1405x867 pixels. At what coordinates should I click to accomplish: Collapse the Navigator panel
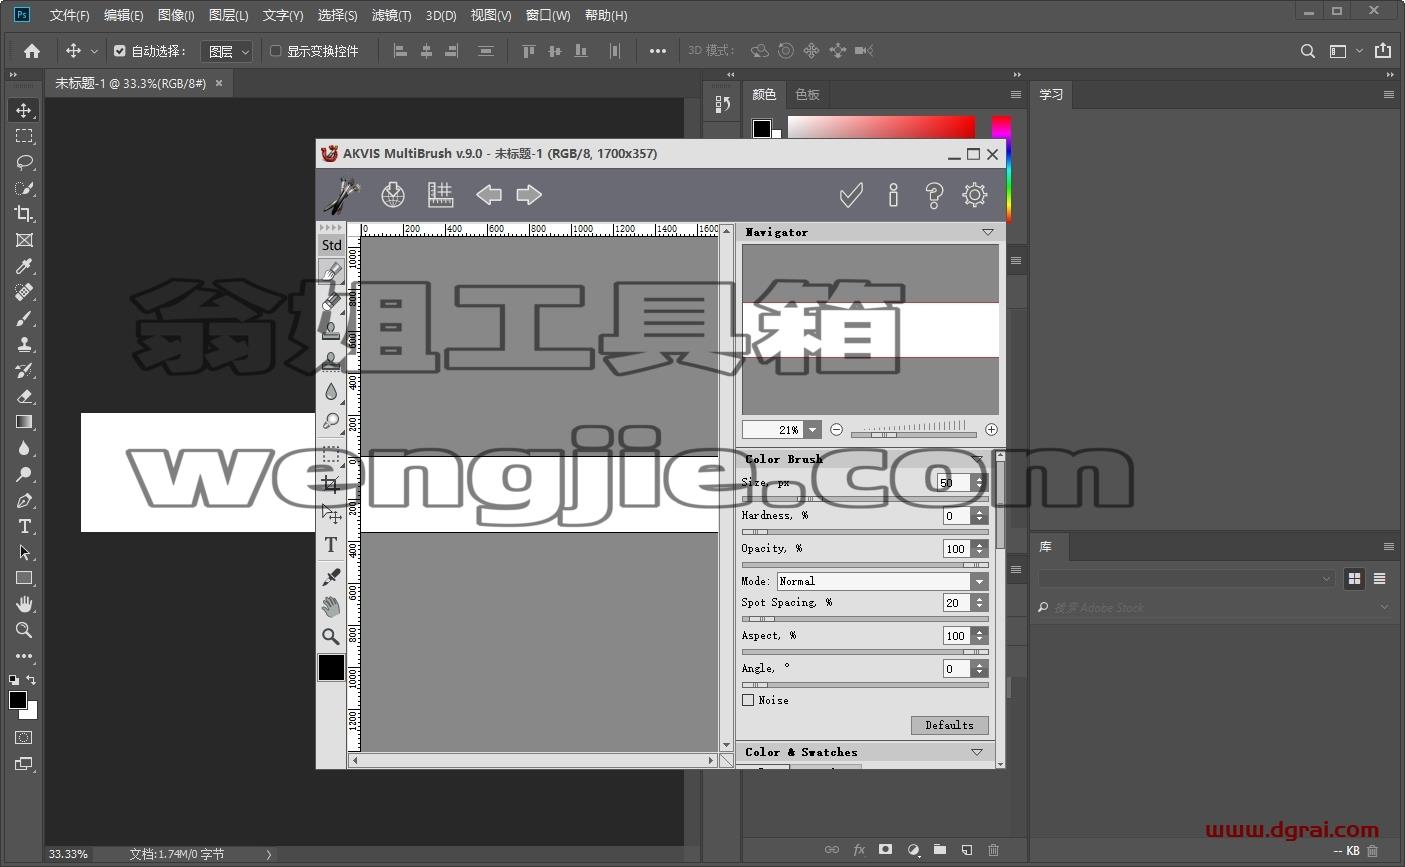(x=988, y=232)
